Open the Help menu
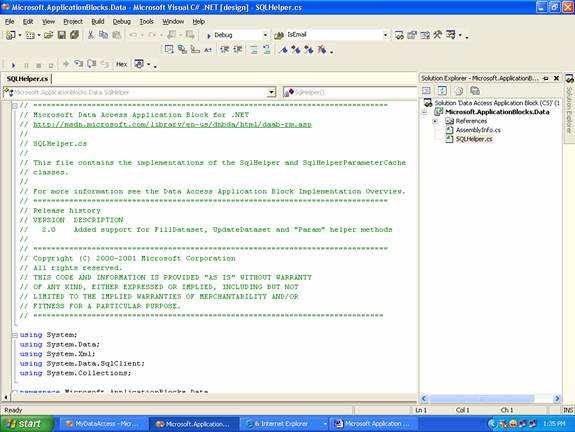Screen dimensions: 575x432 coord(198,22)
